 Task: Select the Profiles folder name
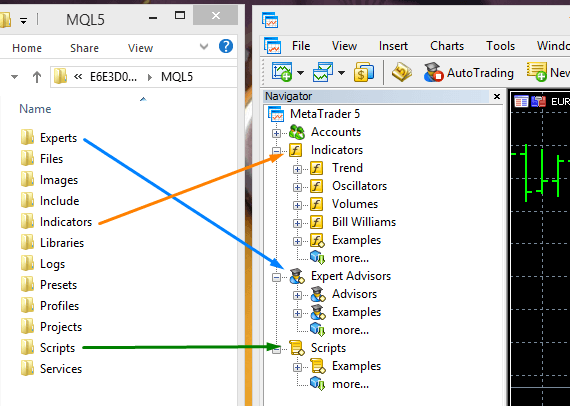tap(59, 306)
